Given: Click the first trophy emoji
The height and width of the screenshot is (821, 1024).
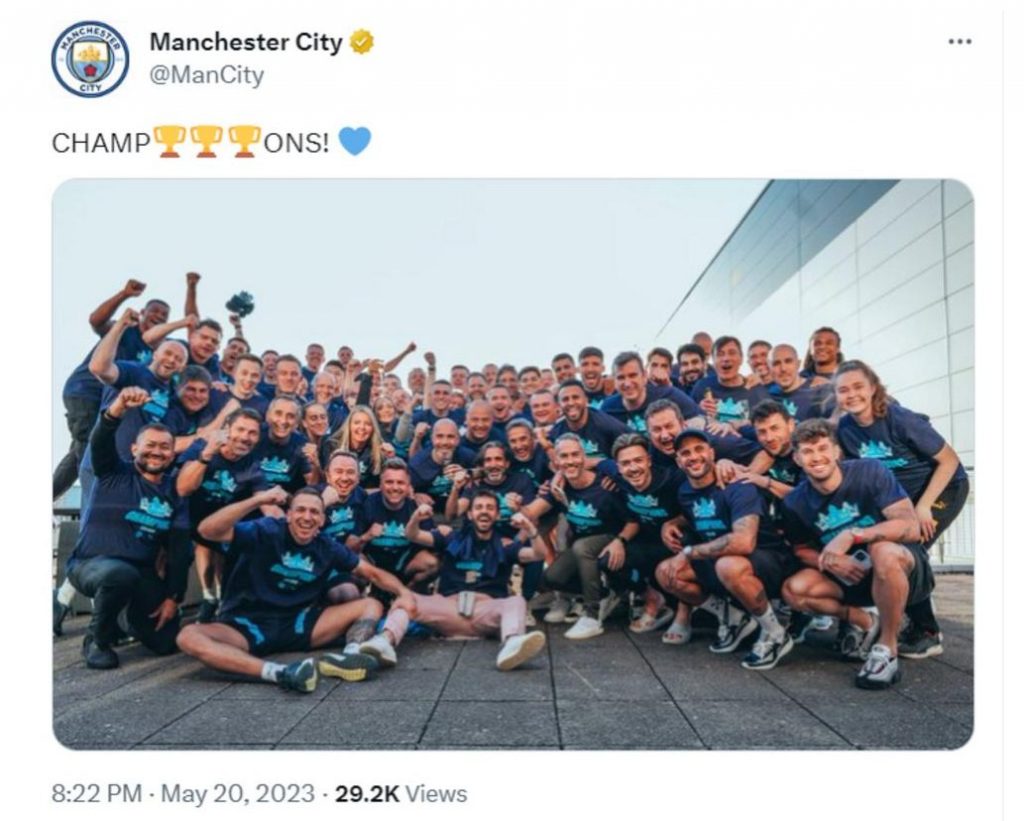Looking at the screenshot, I should coord(170,142).
